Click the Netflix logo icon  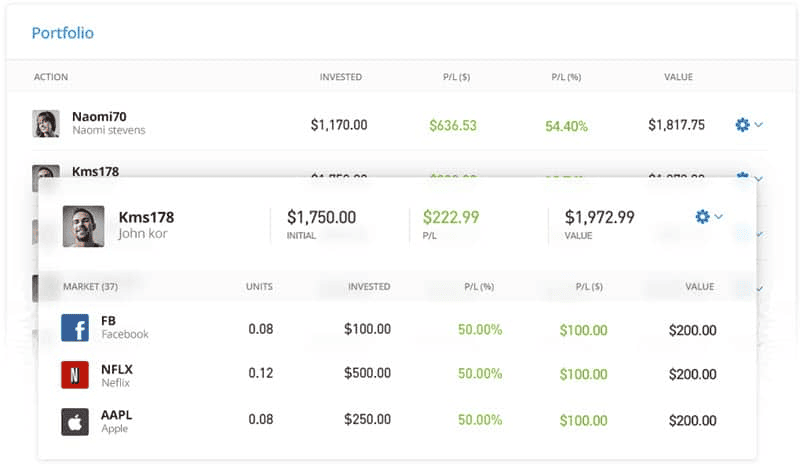click(75, 374)
